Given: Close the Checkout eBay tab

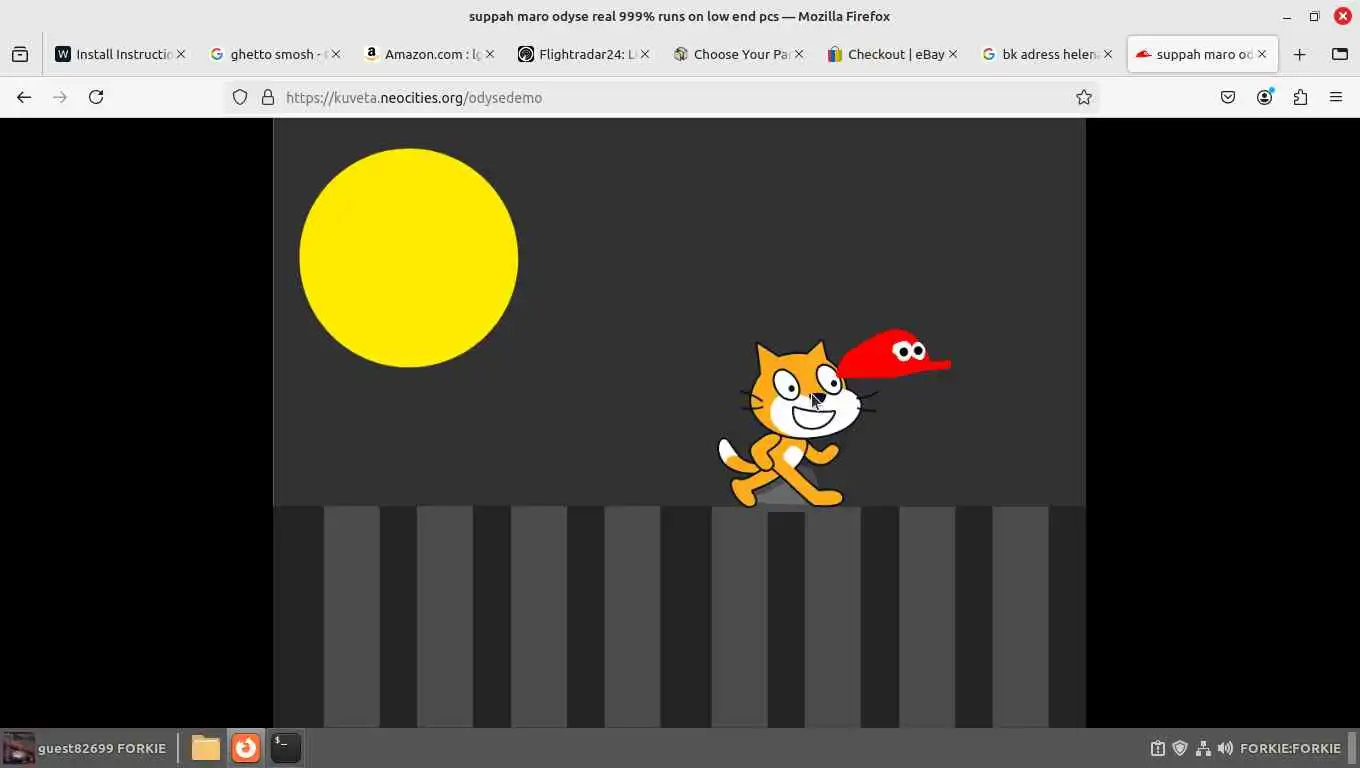Looking at the screenshot, I should 952,54.
